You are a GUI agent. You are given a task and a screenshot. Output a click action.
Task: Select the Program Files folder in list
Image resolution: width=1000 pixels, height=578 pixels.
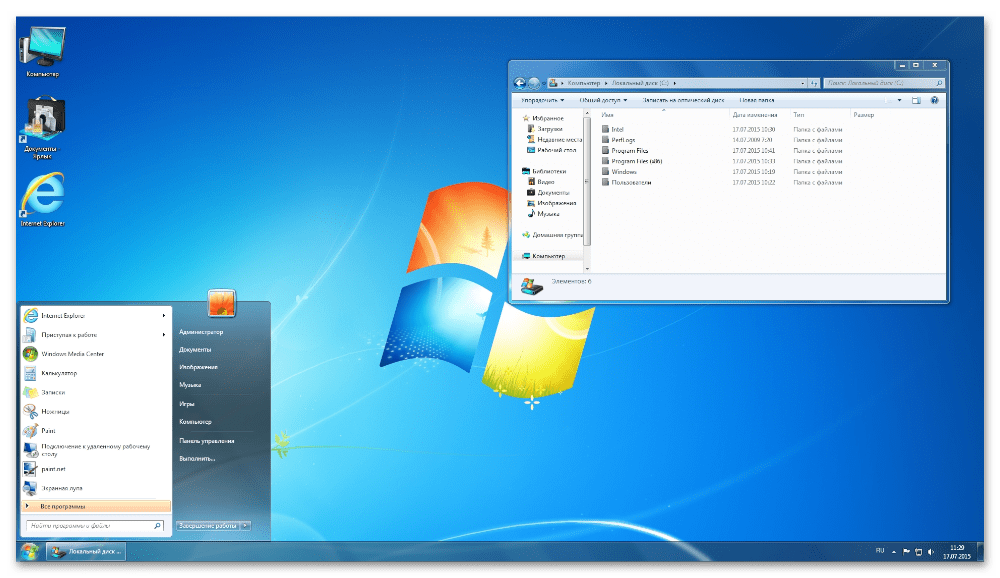[630, 150]
